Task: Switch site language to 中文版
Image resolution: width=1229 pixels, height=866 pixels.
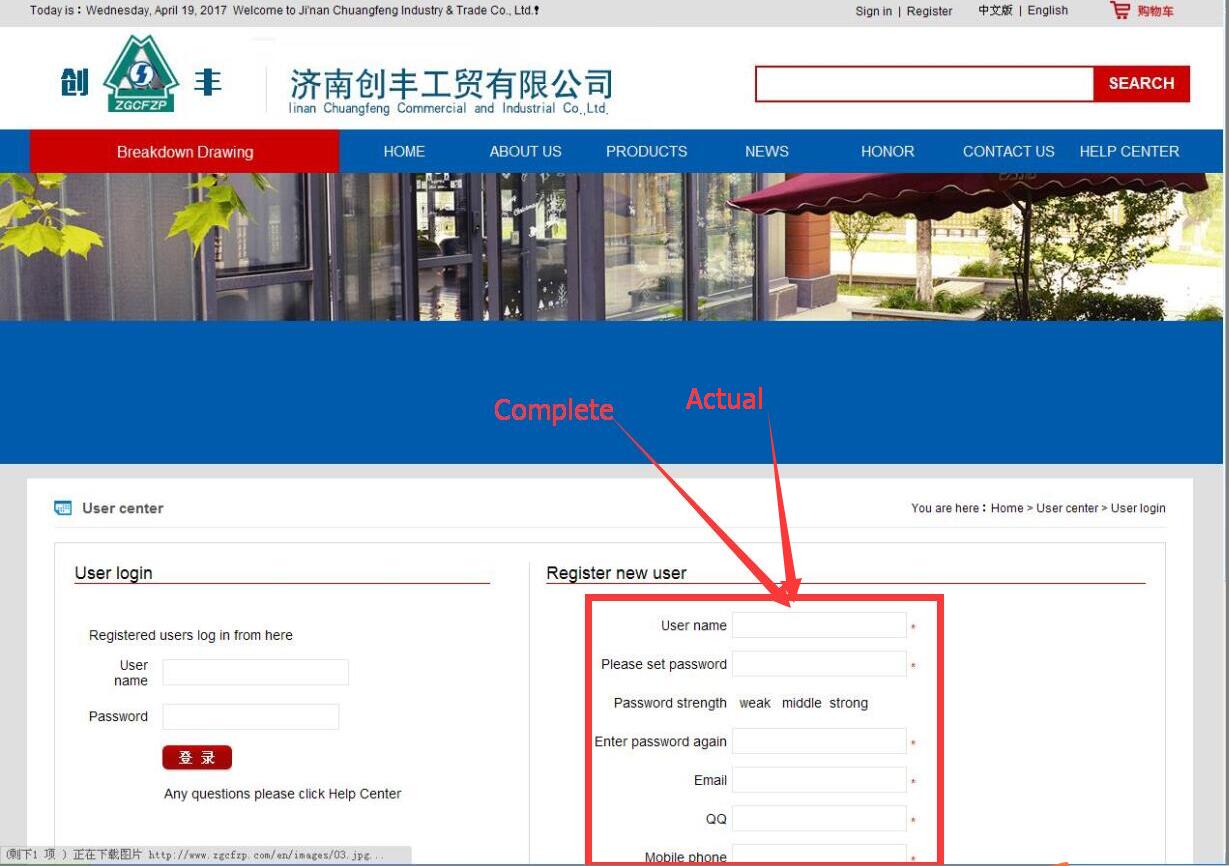Action: tap(995, 11)
